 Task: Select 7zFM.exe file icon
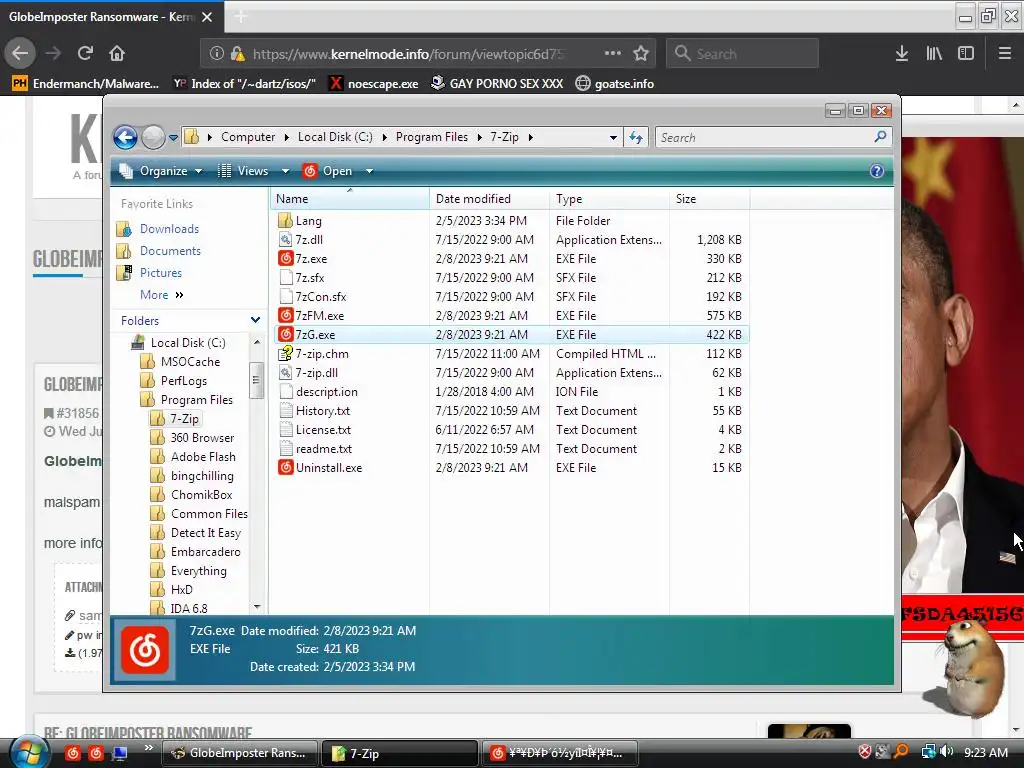pyautogui.click(x=285, y=315)
